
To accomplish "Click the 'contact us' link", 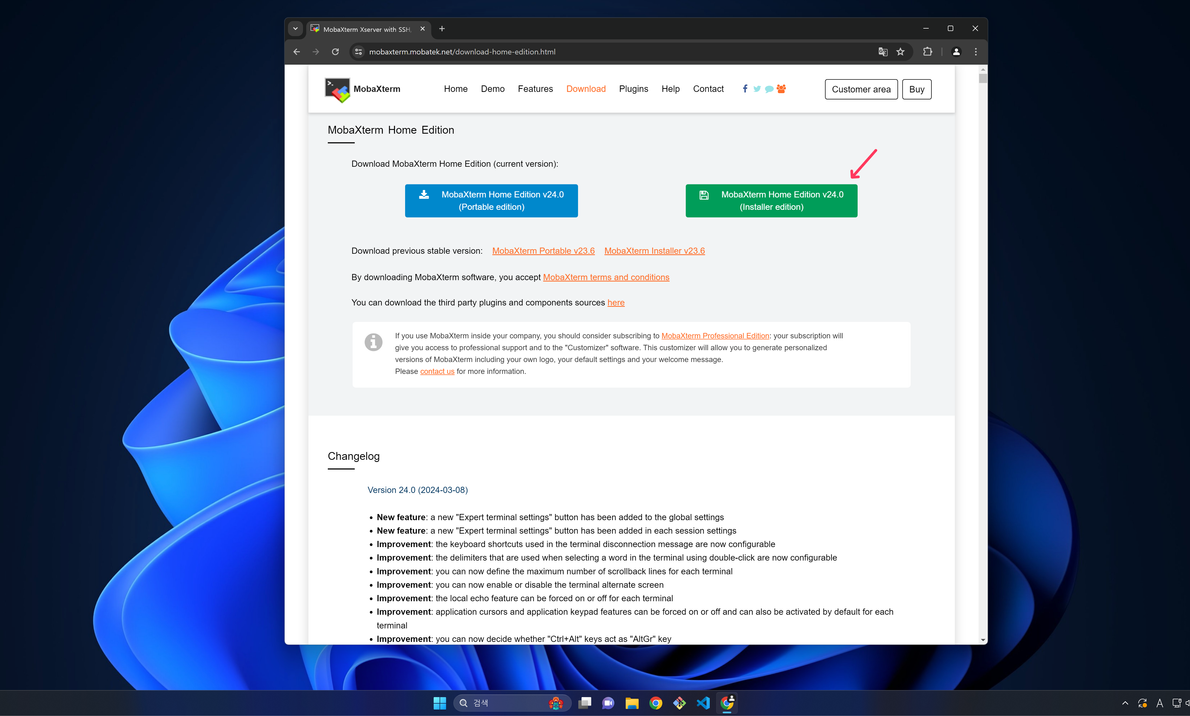I will pos(437,371).
